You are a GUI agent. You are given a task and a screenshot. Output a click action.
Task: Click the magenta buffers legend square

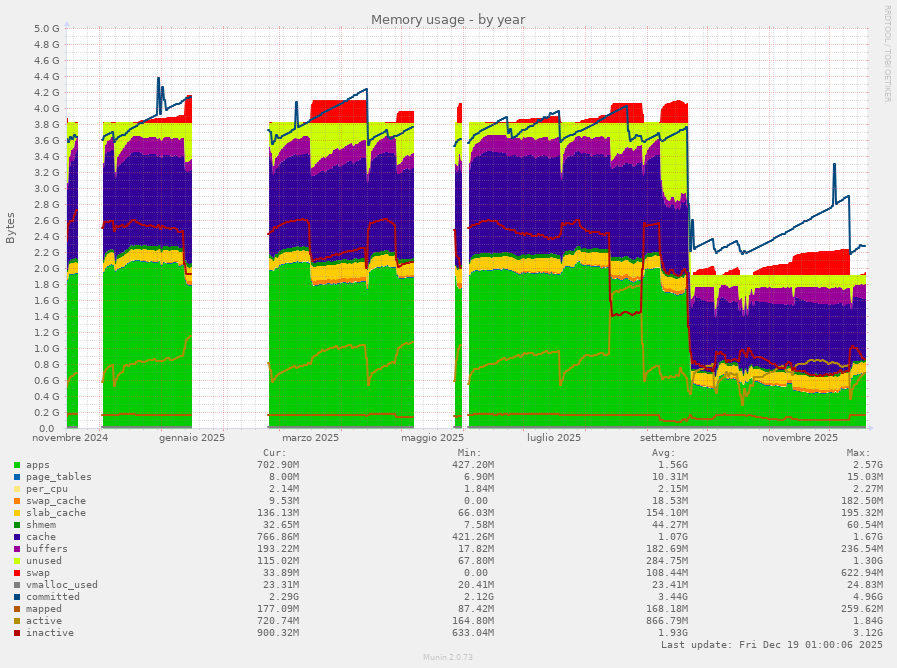tap(16, 548)
